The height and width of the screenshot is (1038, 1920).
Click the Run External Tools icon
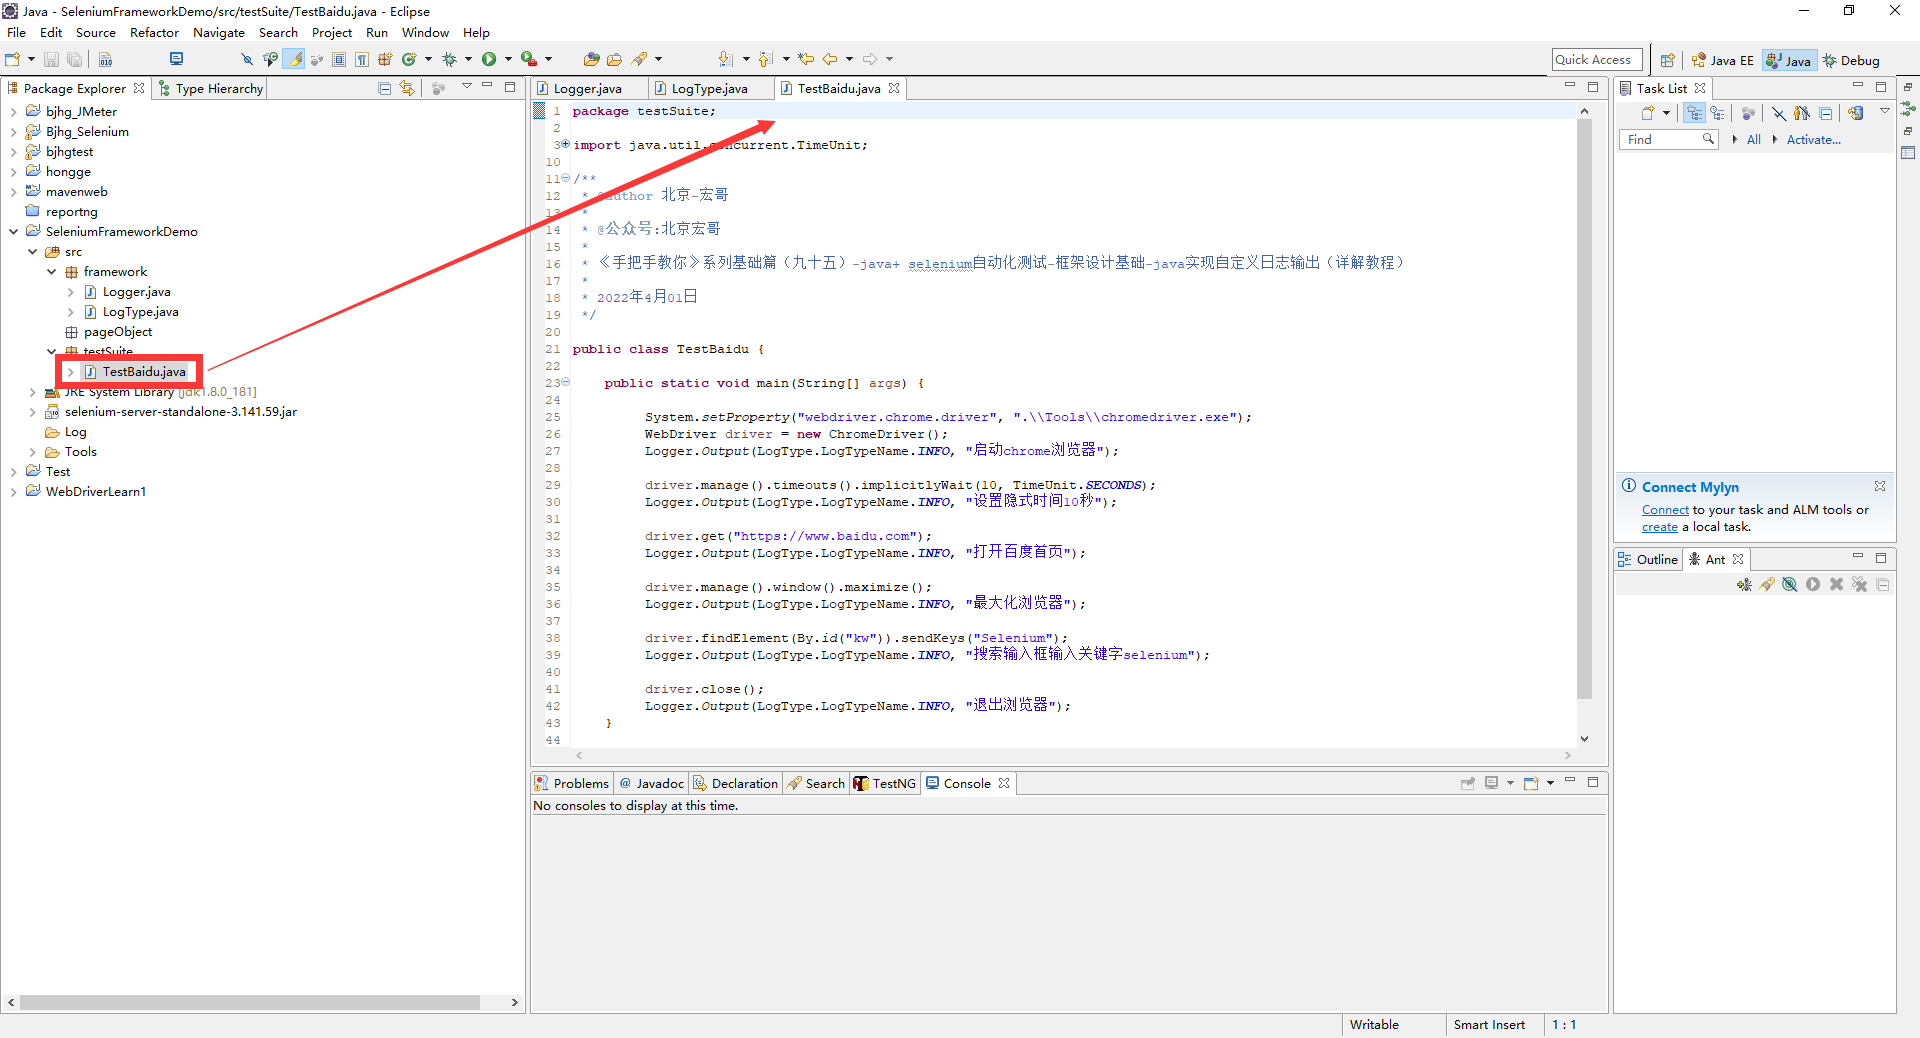pyautogui.click(x=529, y=59)
